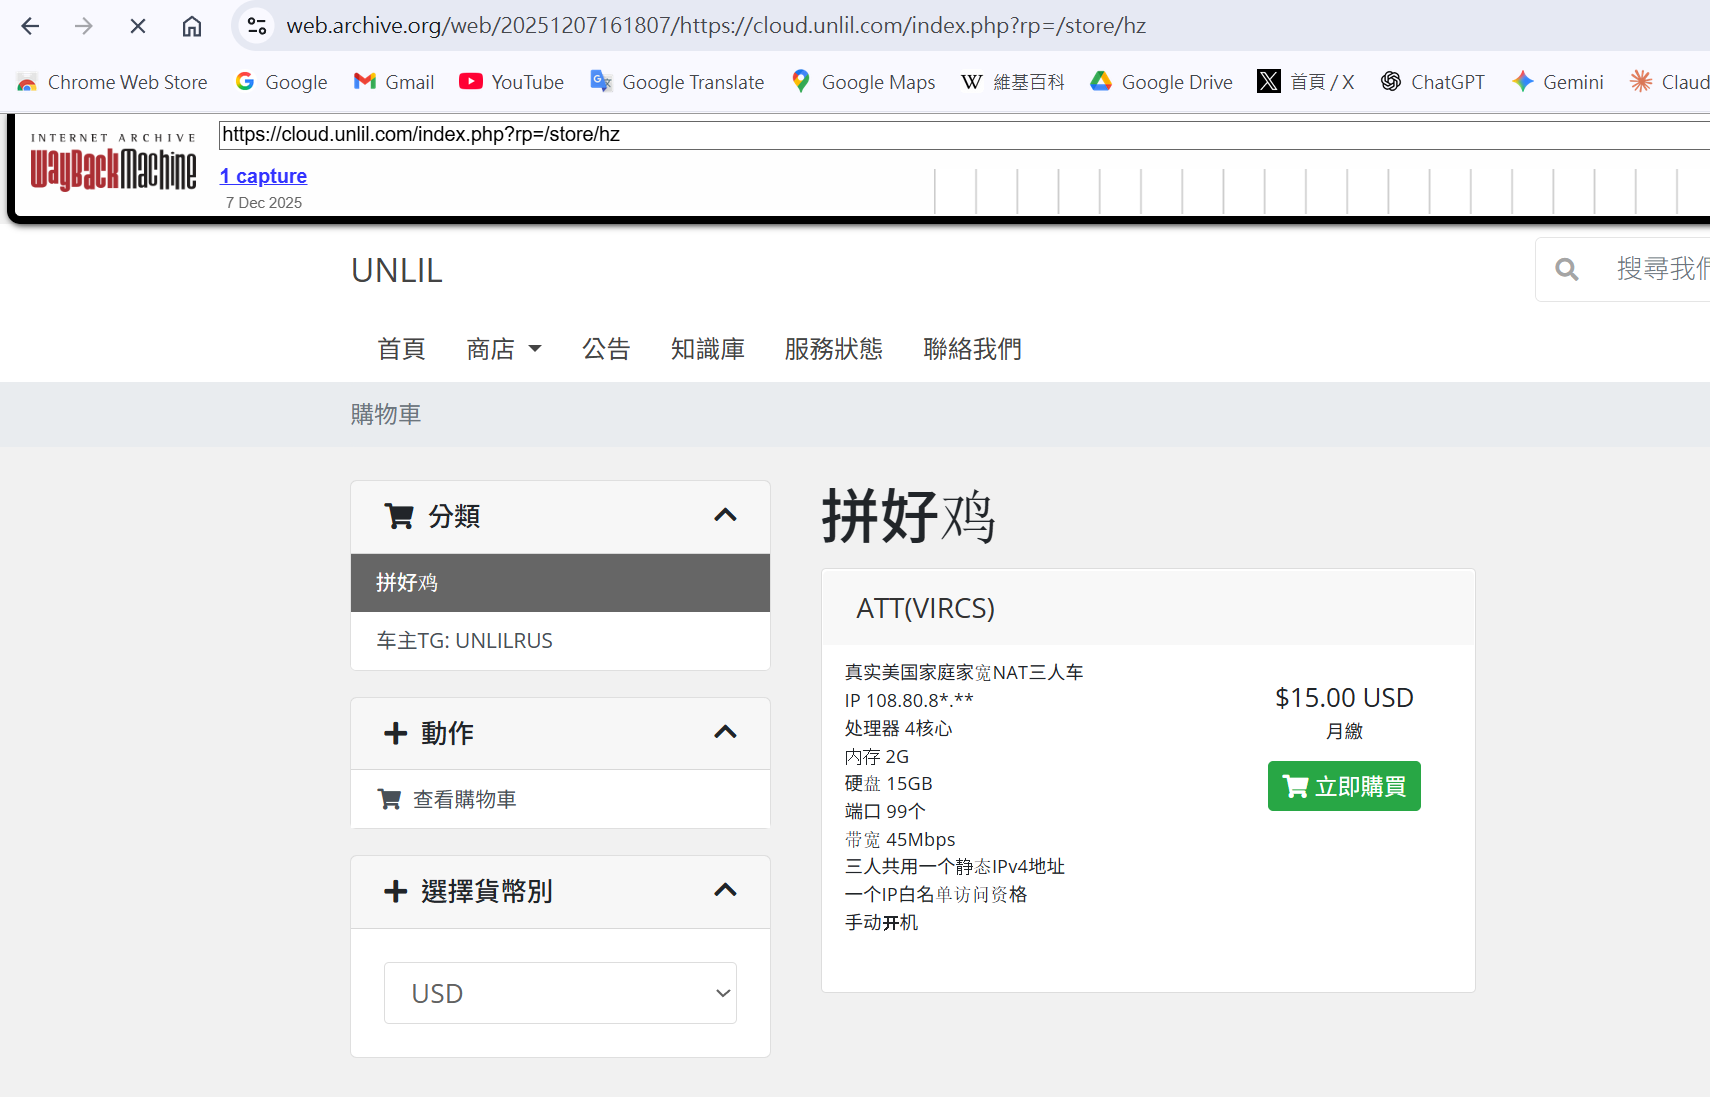This screenshot has height=1097, width=1710.
Task: Open the Google Maps bookmark
Action: [863, 82]
